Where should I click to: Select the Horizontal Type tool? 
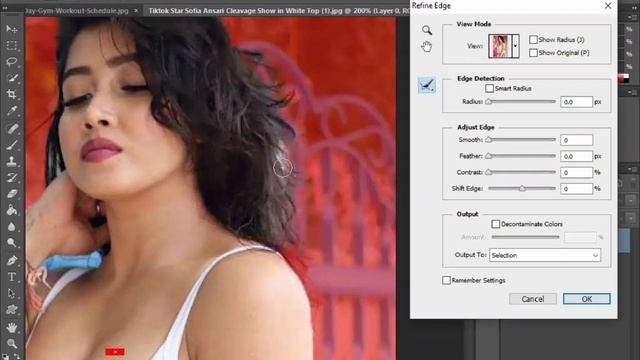click(11, 277)
